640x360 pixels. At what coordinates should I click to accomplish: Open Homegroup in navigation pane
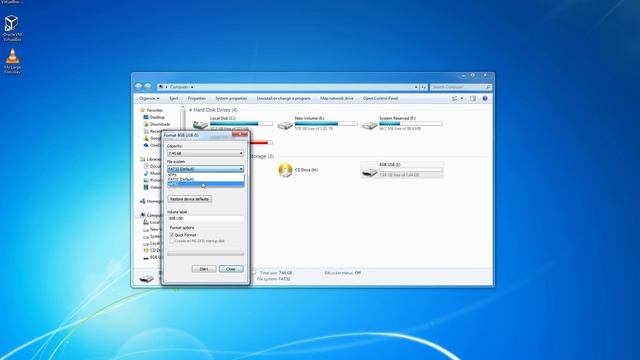tap(151, 201)
